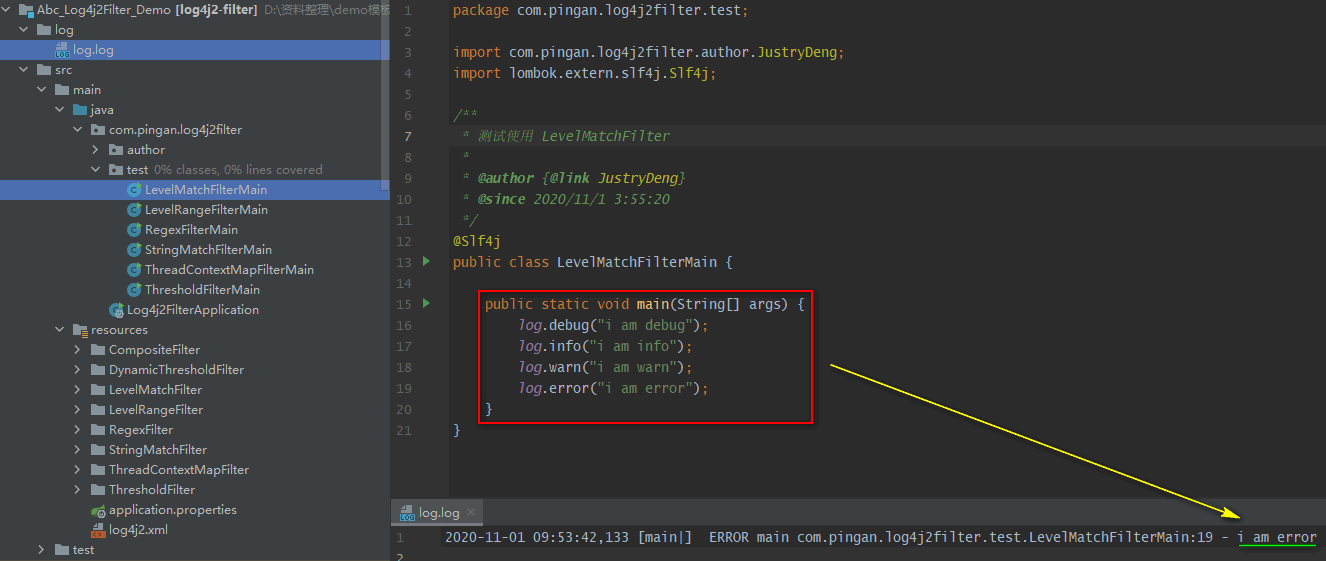Expand the DynamicThresholdFilter folder
Image resolution: width=1326 pixels, height=561 pixels.
78,370
